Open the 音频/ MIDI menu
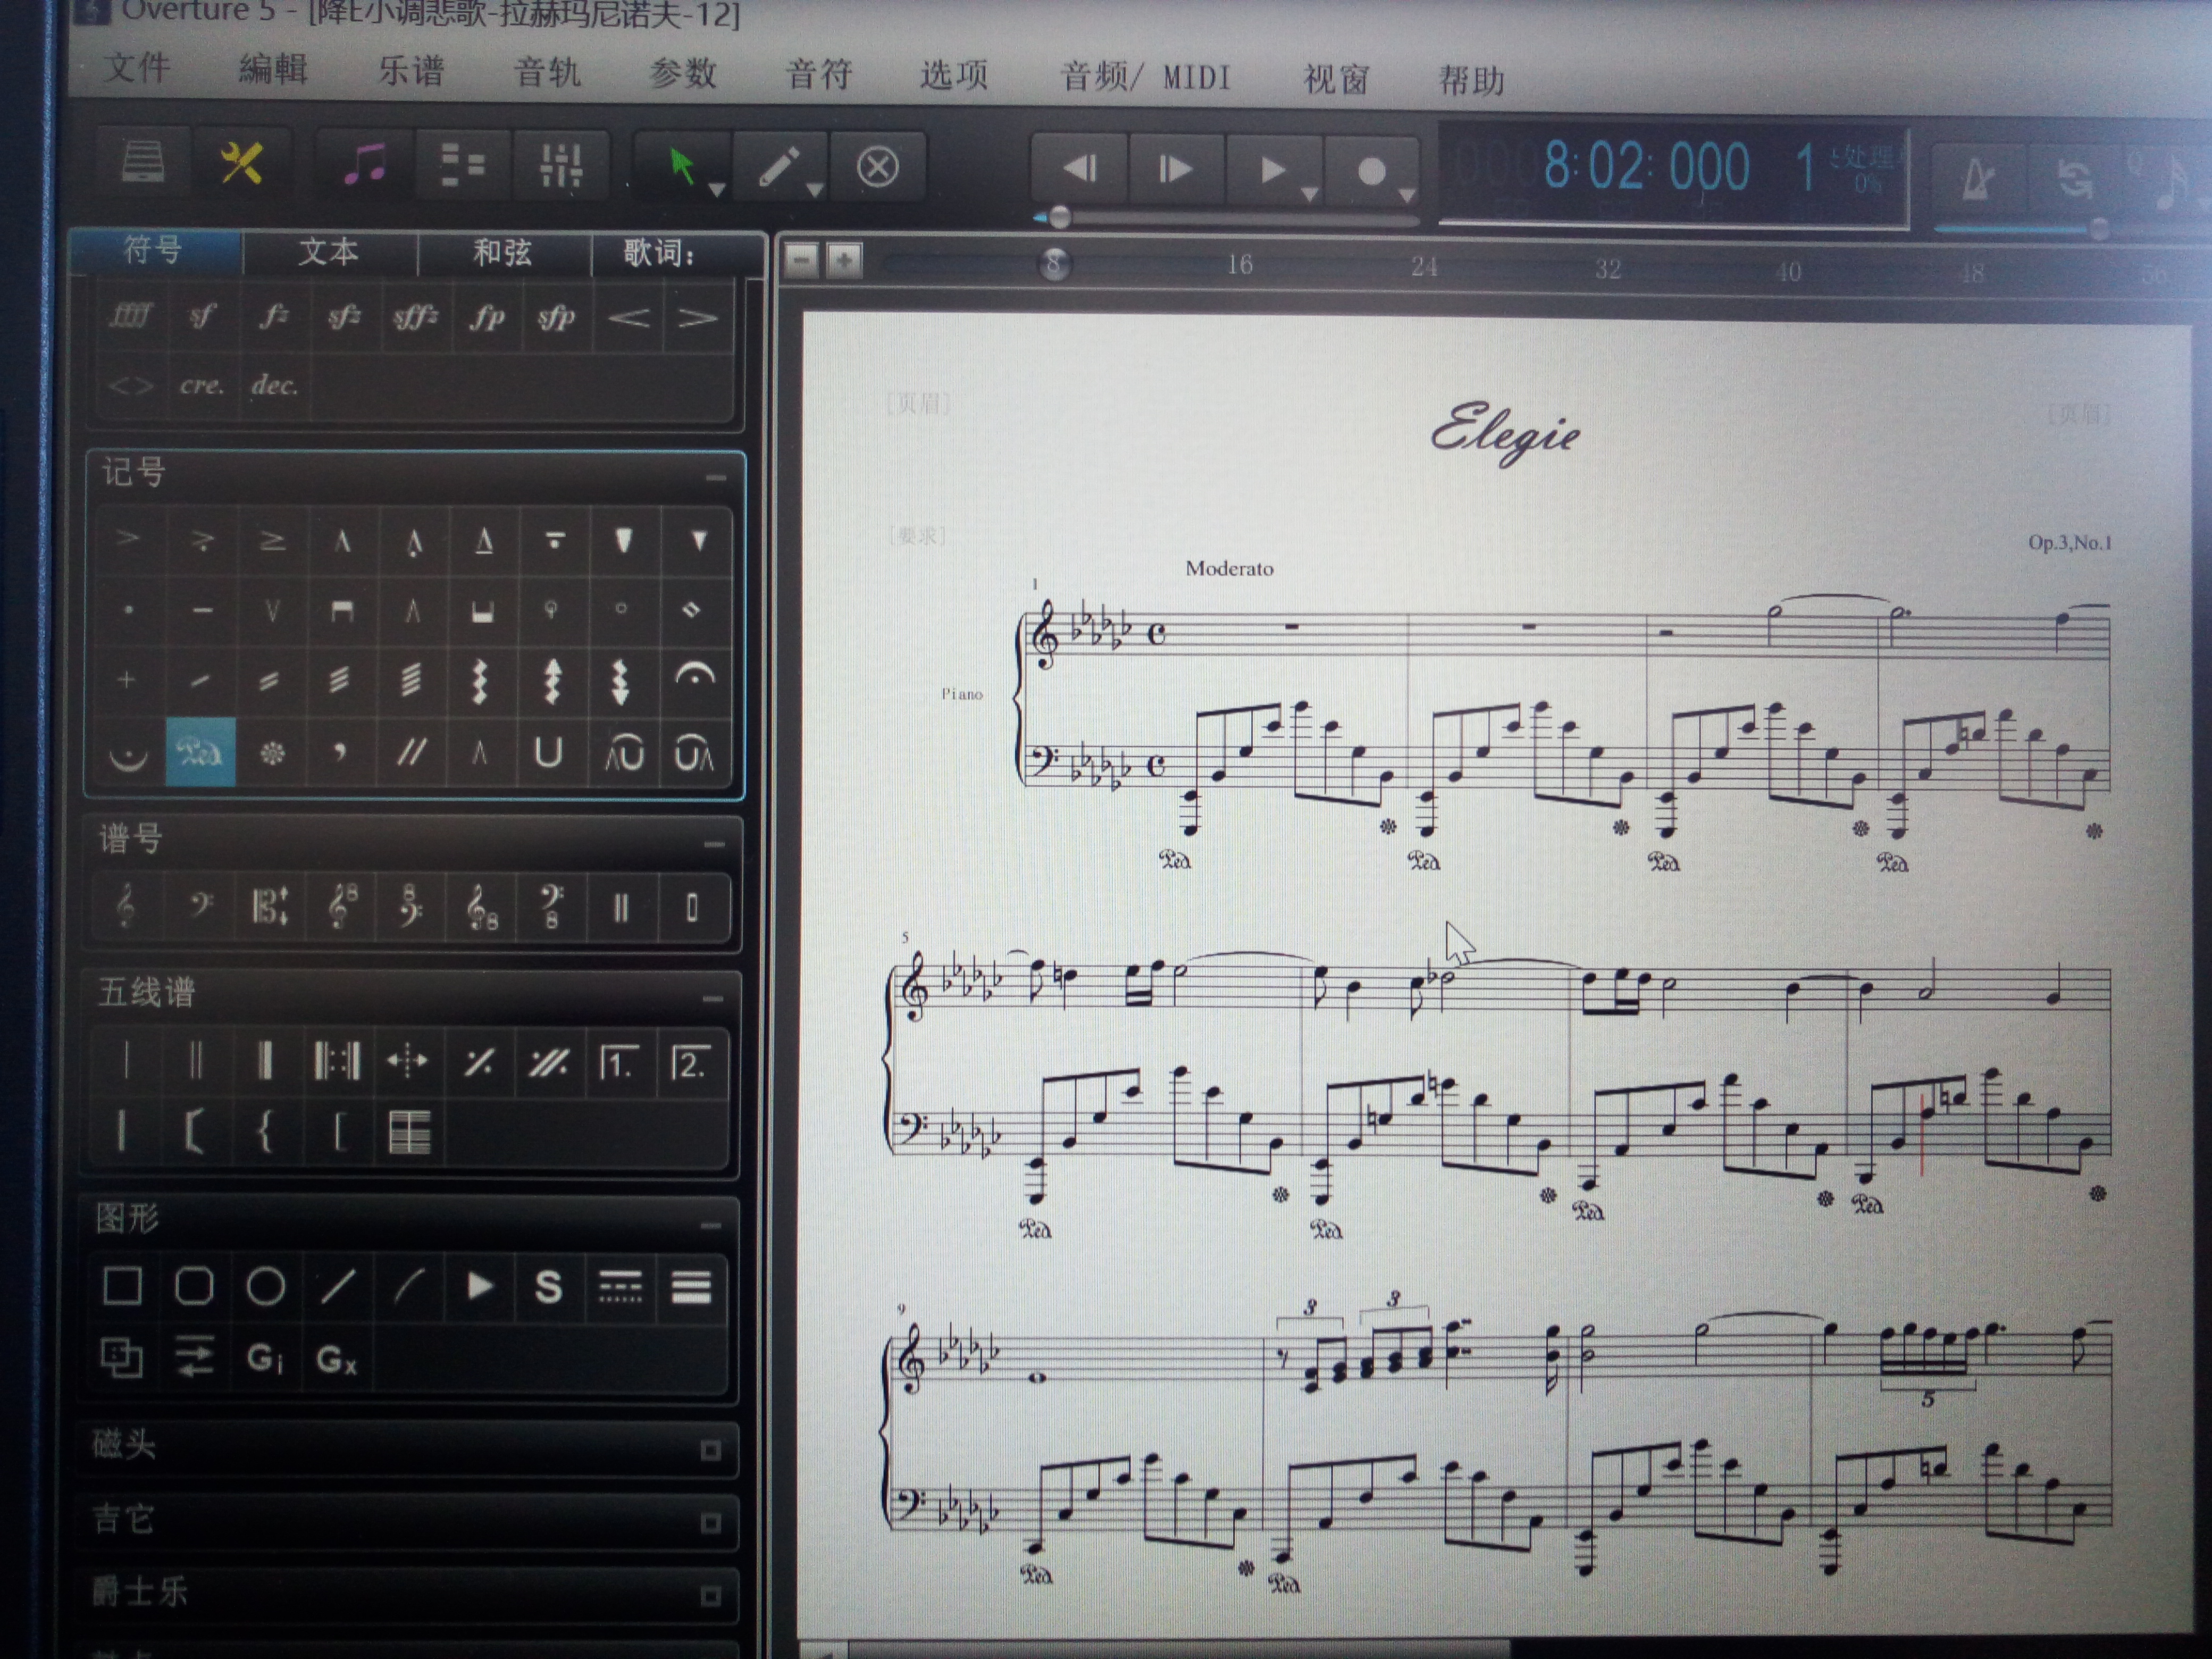Screen dimensions: 2212x1659 coord(1145,77)
